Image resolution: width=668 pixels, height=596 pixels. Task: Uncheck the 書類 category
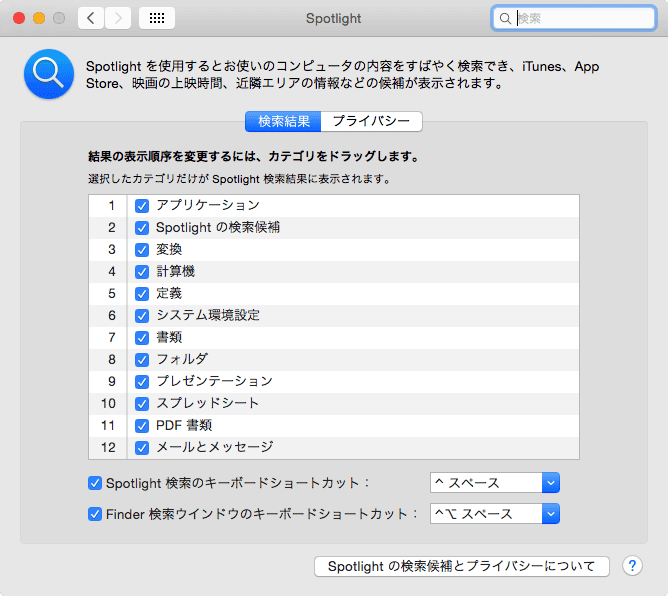(x=142, y=338)
